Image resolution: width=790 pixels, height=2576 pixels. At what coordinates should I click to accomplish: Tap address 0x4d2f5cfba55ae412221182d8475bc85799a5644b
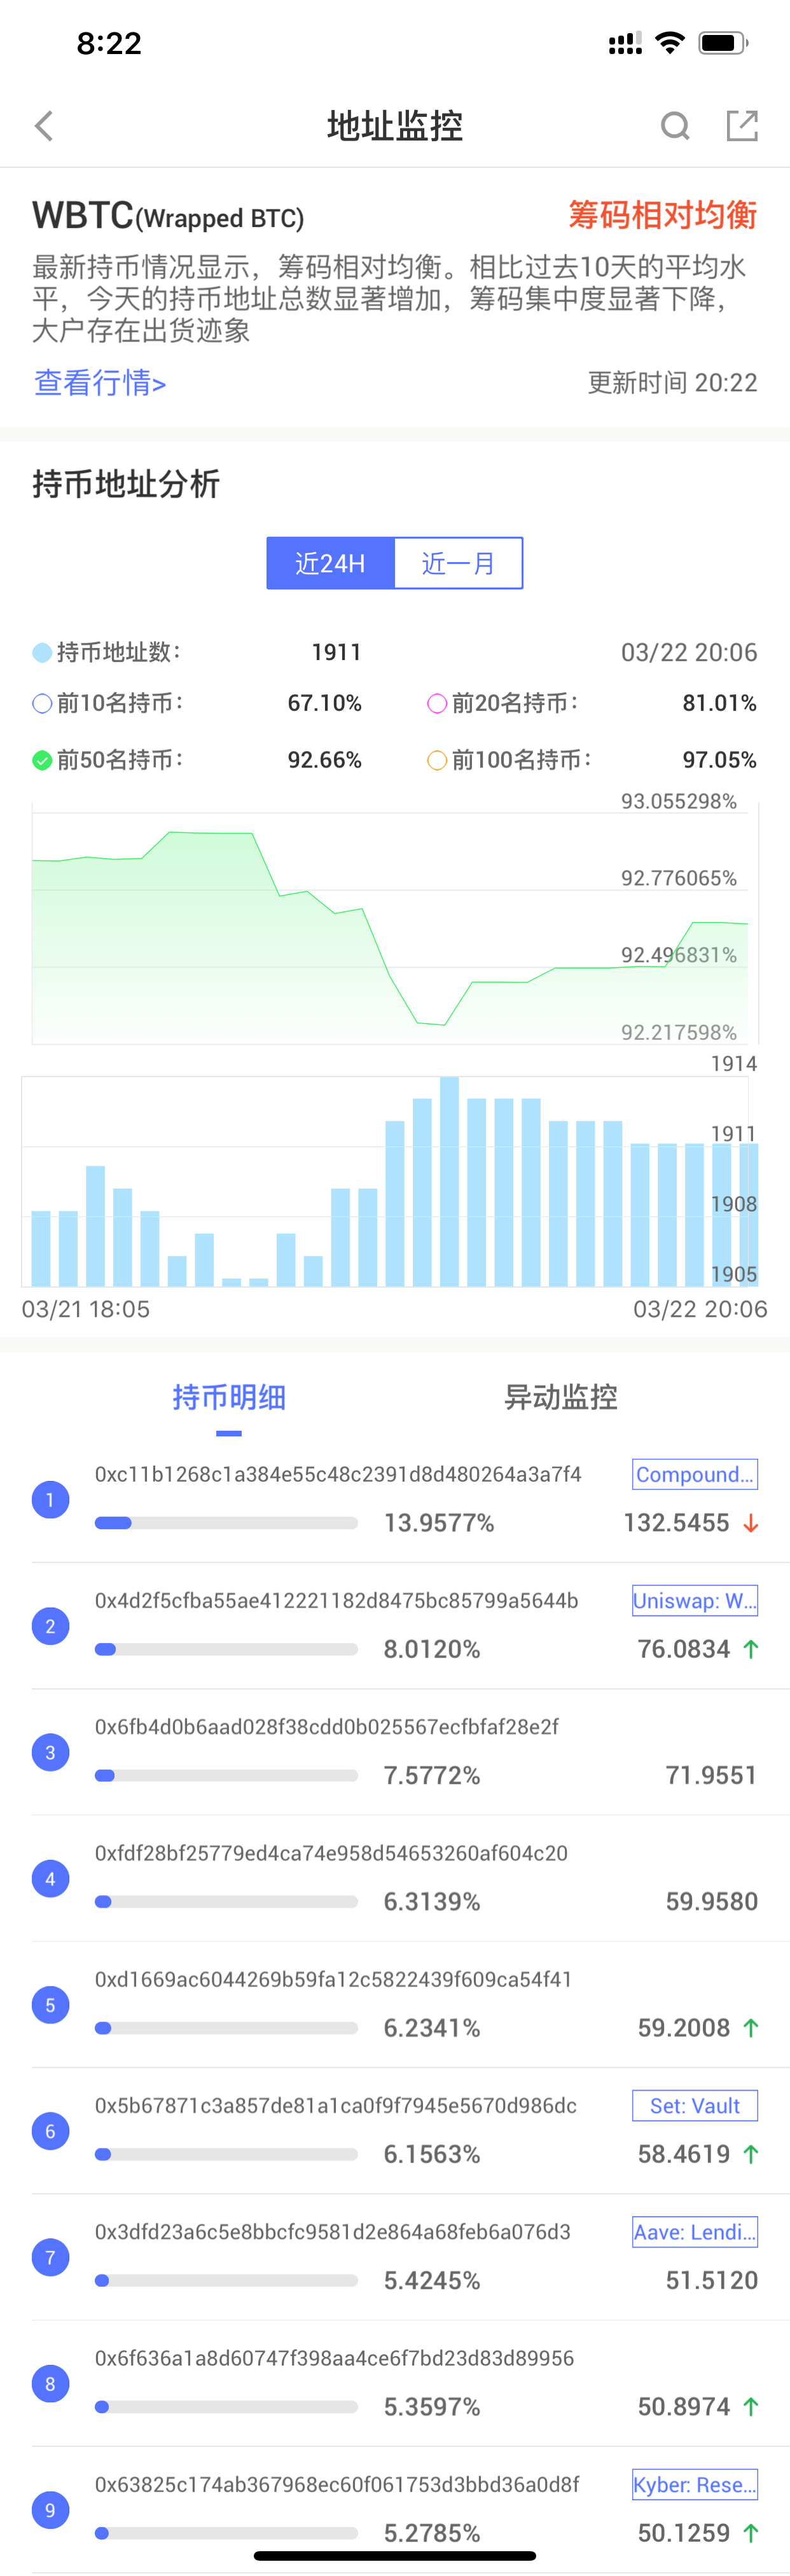pos(336,1600)
